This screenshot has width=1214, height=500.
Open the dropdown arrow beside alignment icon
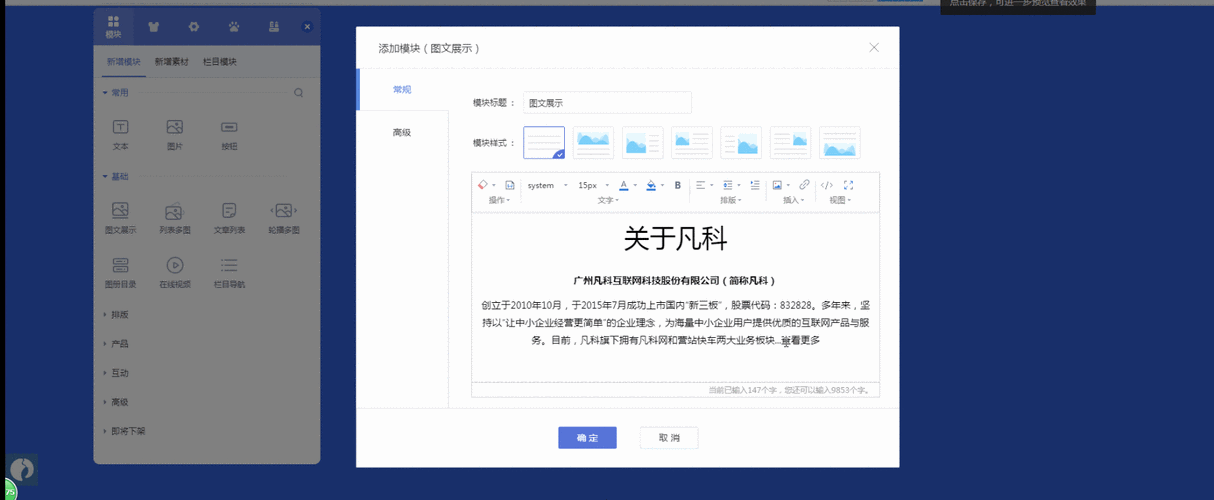coord(712,185)
